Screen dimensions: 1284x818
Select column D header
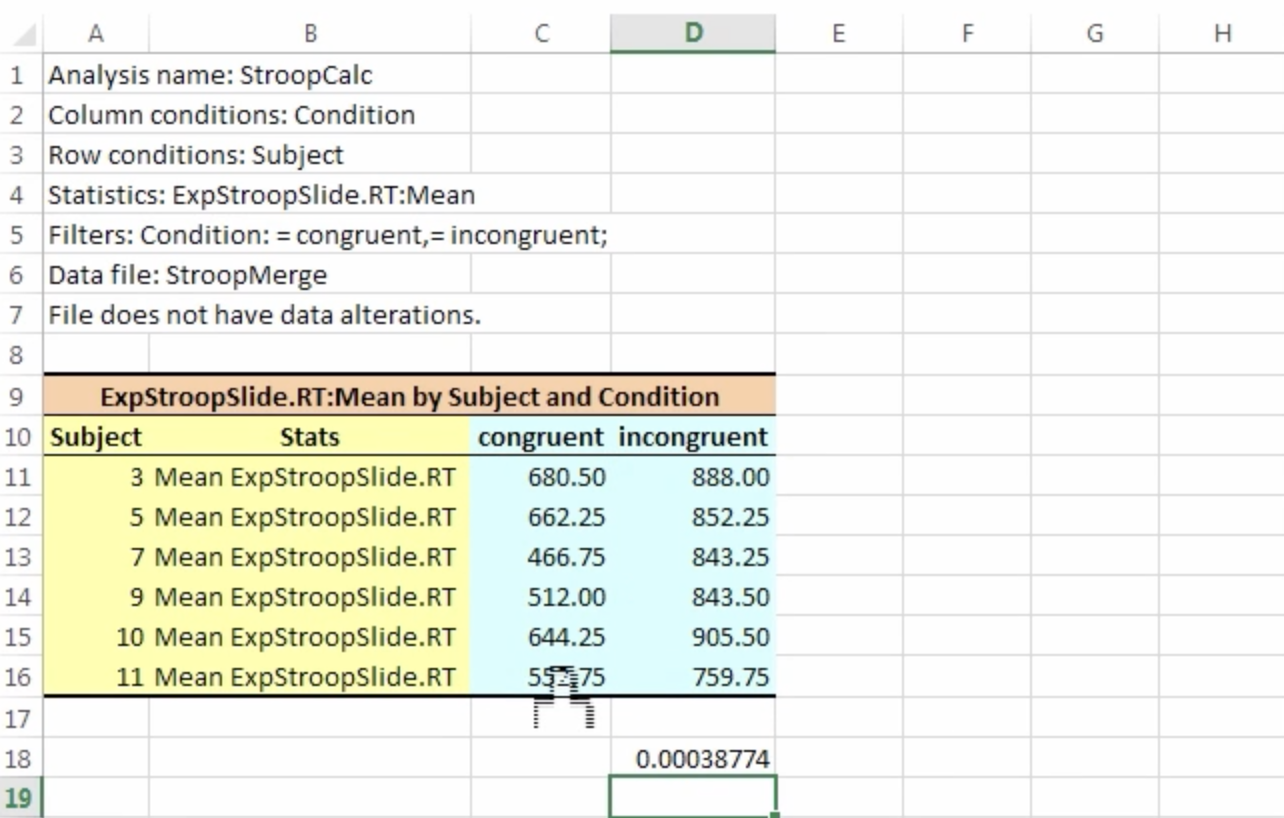pos(692,34)
